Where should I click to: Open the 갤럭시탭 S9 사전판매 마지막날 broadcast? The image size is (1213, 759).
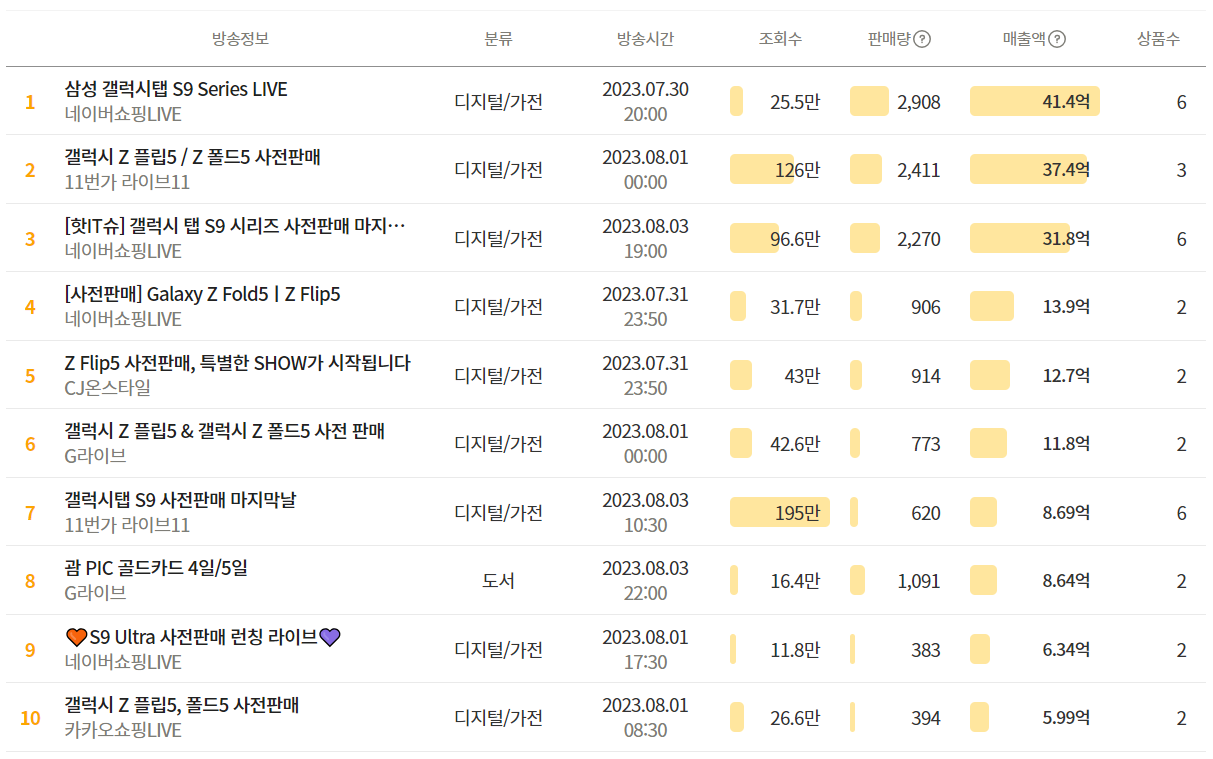(180, 499)
